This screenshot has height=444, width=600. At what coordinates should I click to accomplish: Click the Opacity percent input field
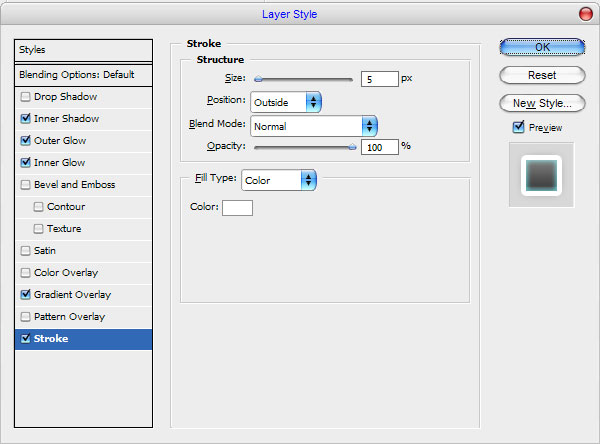pos(380,147)
